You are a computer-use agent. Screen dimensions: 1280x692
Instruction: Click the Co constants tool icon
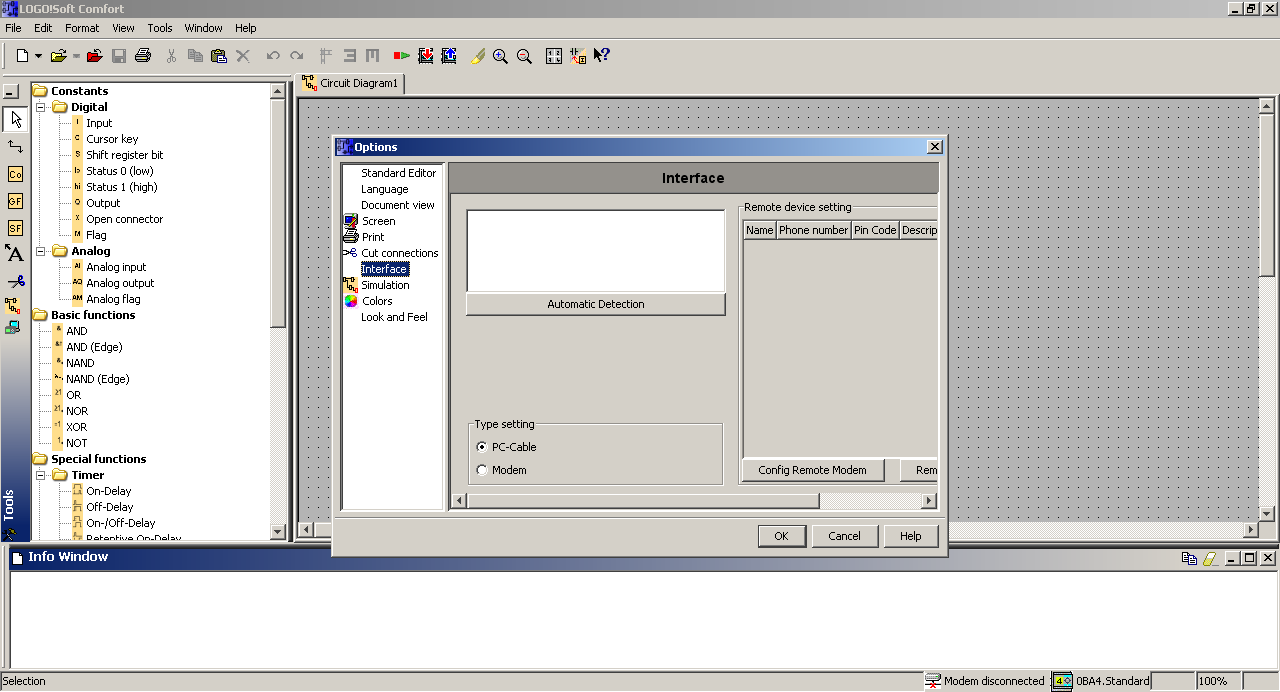(15, 174)
